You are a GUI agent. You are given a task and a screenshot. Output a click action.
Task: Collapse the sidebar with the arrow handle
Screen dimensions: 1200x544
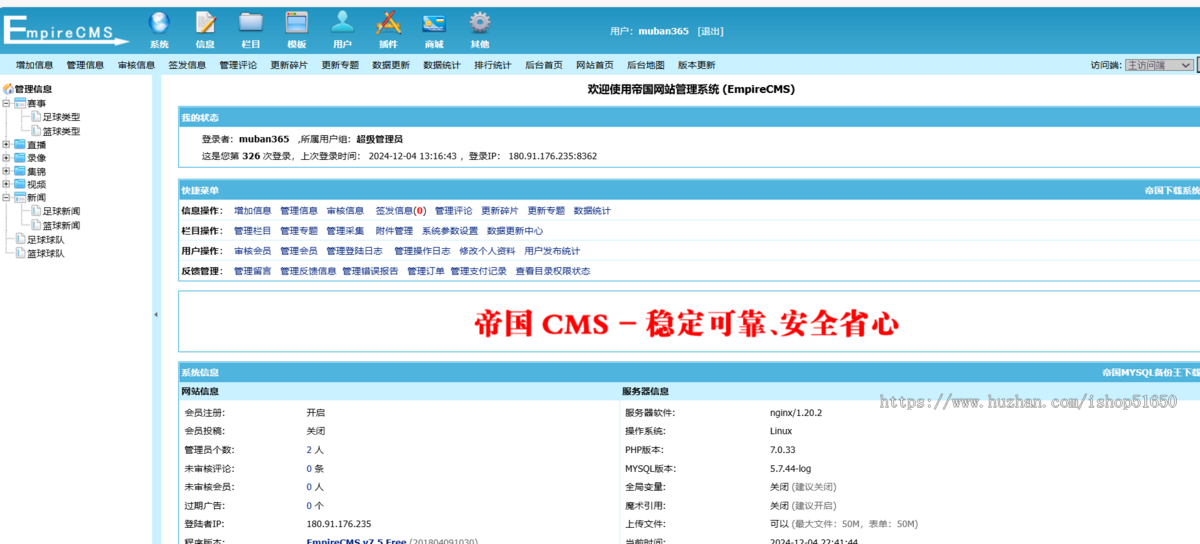point(155,315)
